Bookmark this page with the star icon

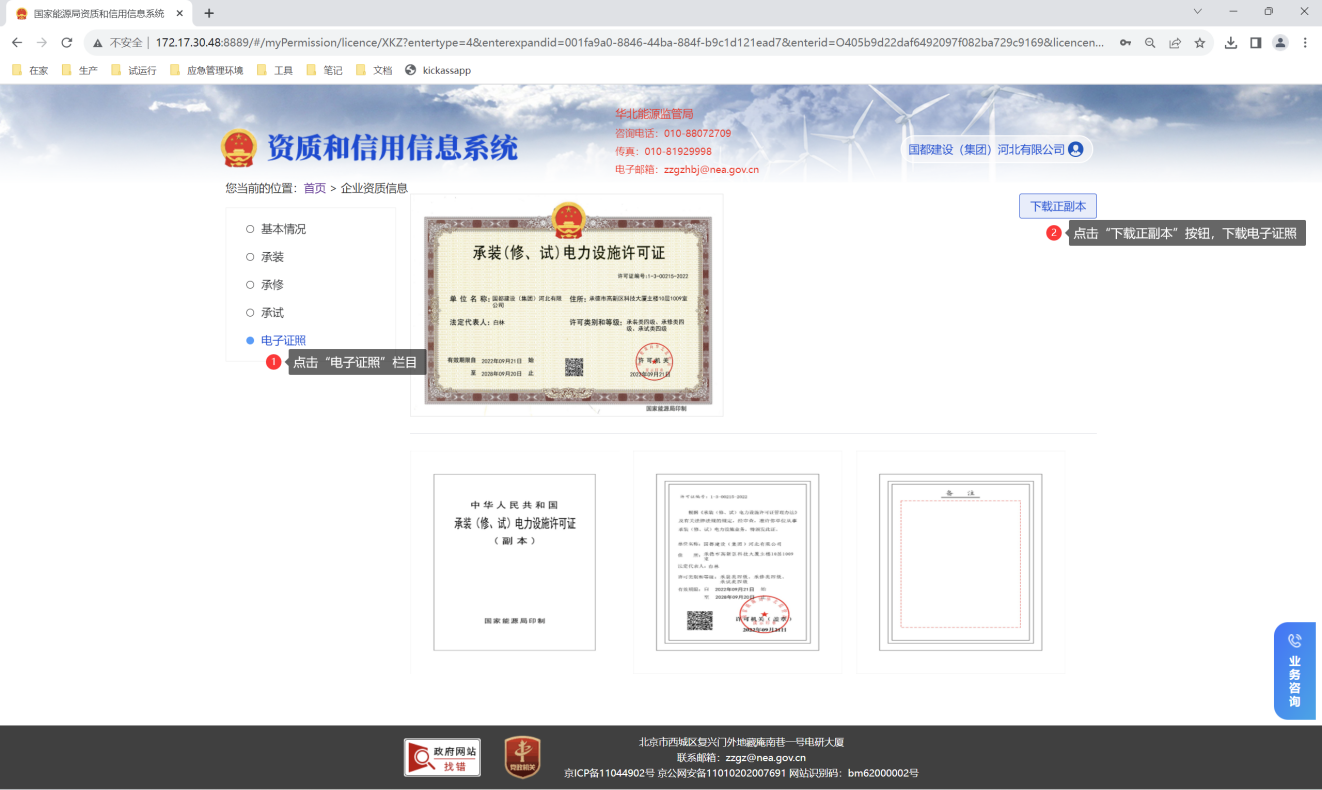(x=1200, y=43)
